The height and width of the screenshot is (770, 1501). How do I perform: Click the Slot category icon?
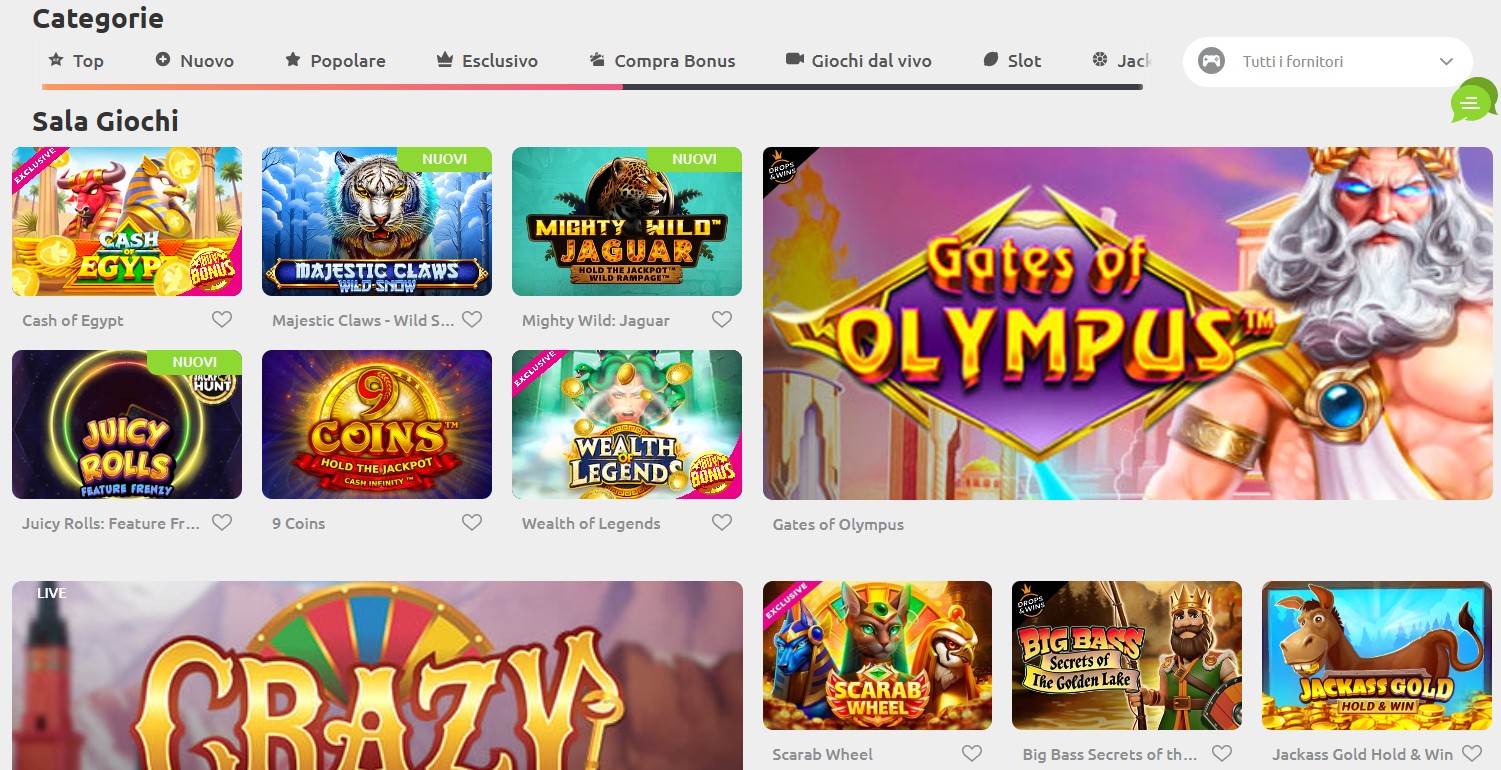point(991,60)
